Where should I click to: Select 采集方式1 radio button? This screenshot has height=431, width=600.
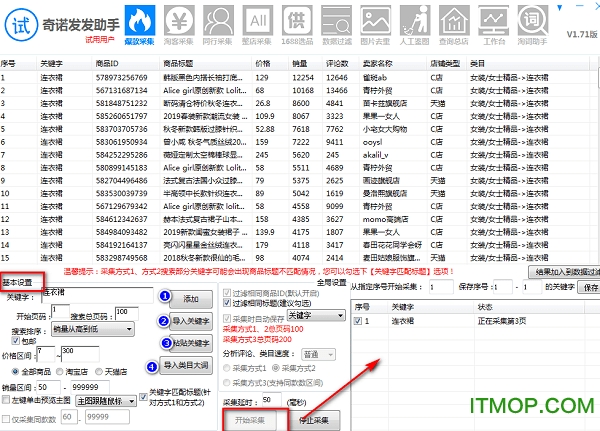click(x=227, y=368)
